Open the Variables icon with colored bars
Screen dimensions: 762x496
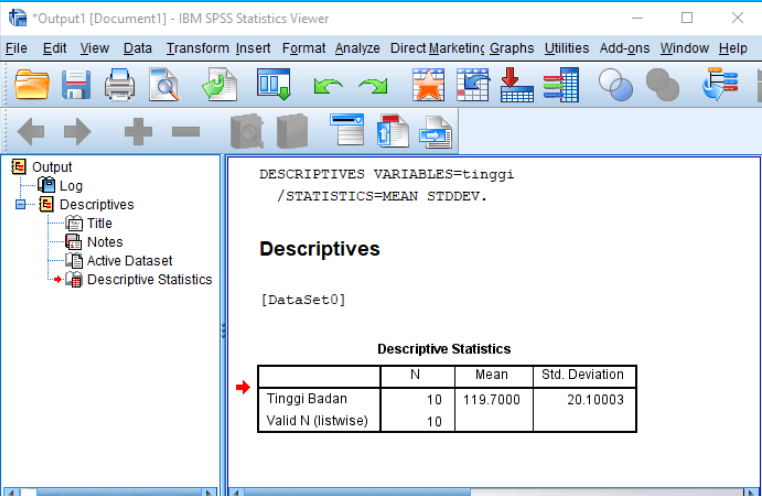click(x=561, y=85)
